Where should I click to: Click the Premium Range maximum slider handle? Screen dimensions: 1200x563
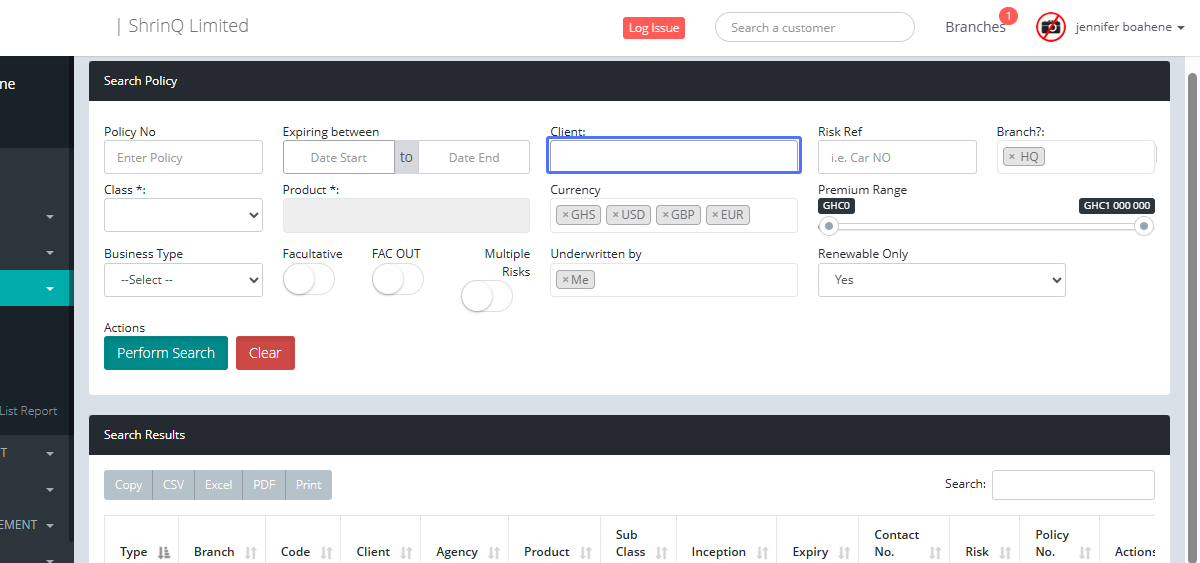point(1144,227)
